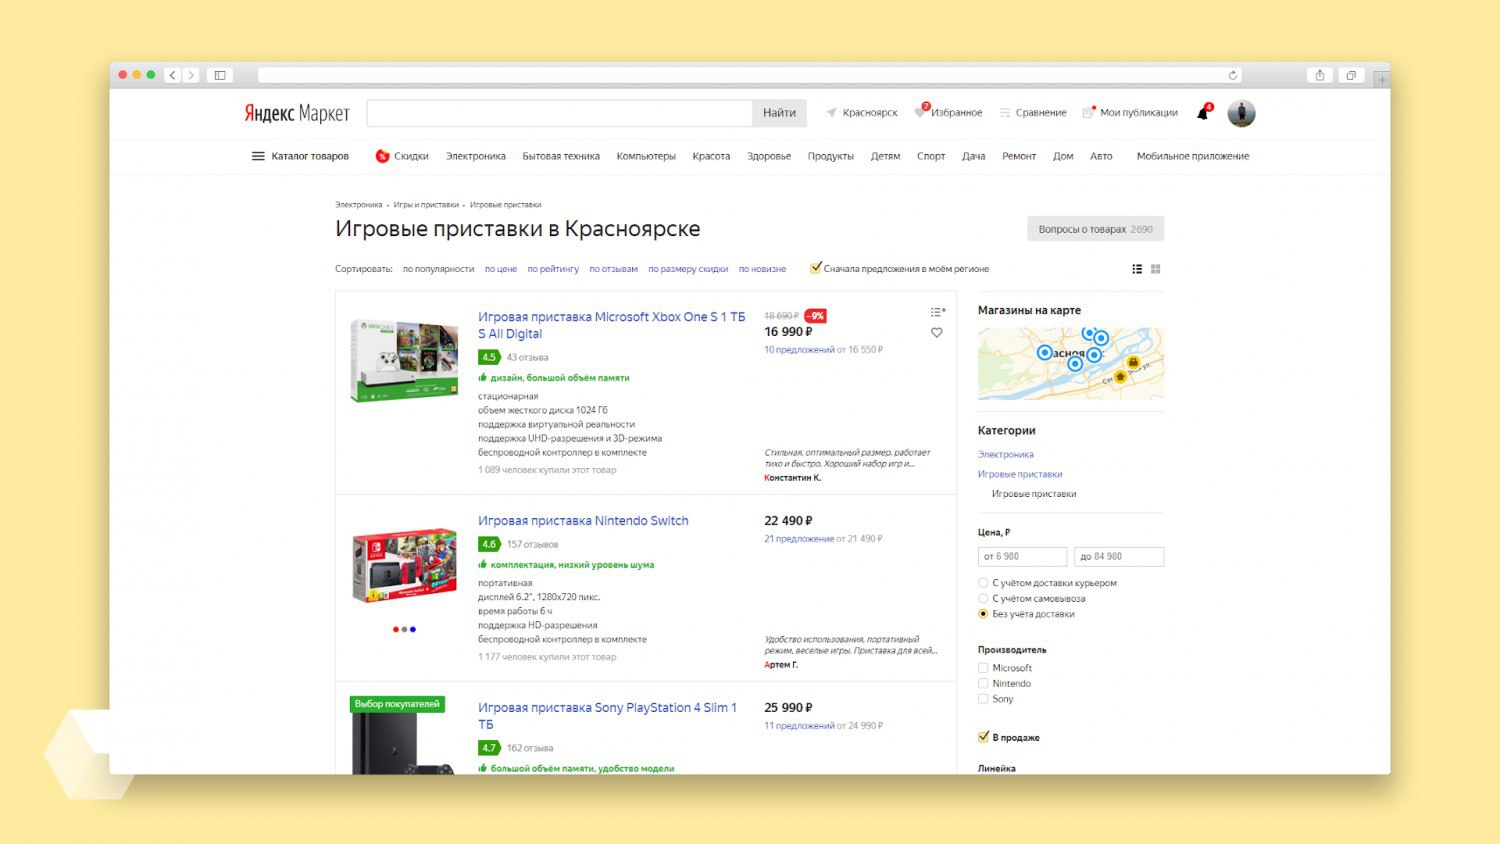Viewport: 1500px width, 844px height.
Task: Open a new browser tab with plus
Action: [x=1382, y=79]
